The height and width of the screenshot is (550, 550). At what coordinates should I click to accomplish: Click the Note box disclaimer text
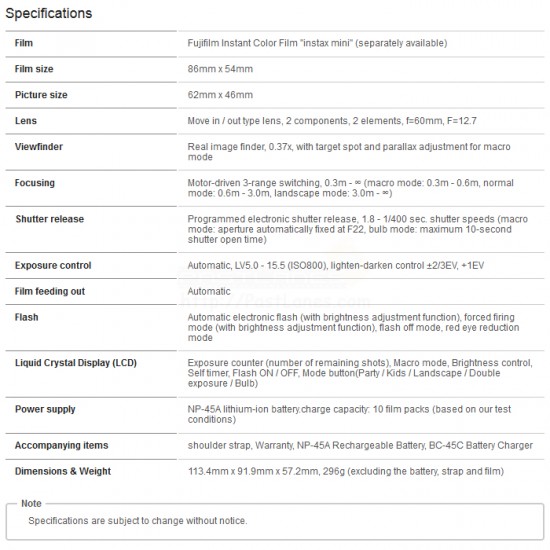[x=138, y=521]
